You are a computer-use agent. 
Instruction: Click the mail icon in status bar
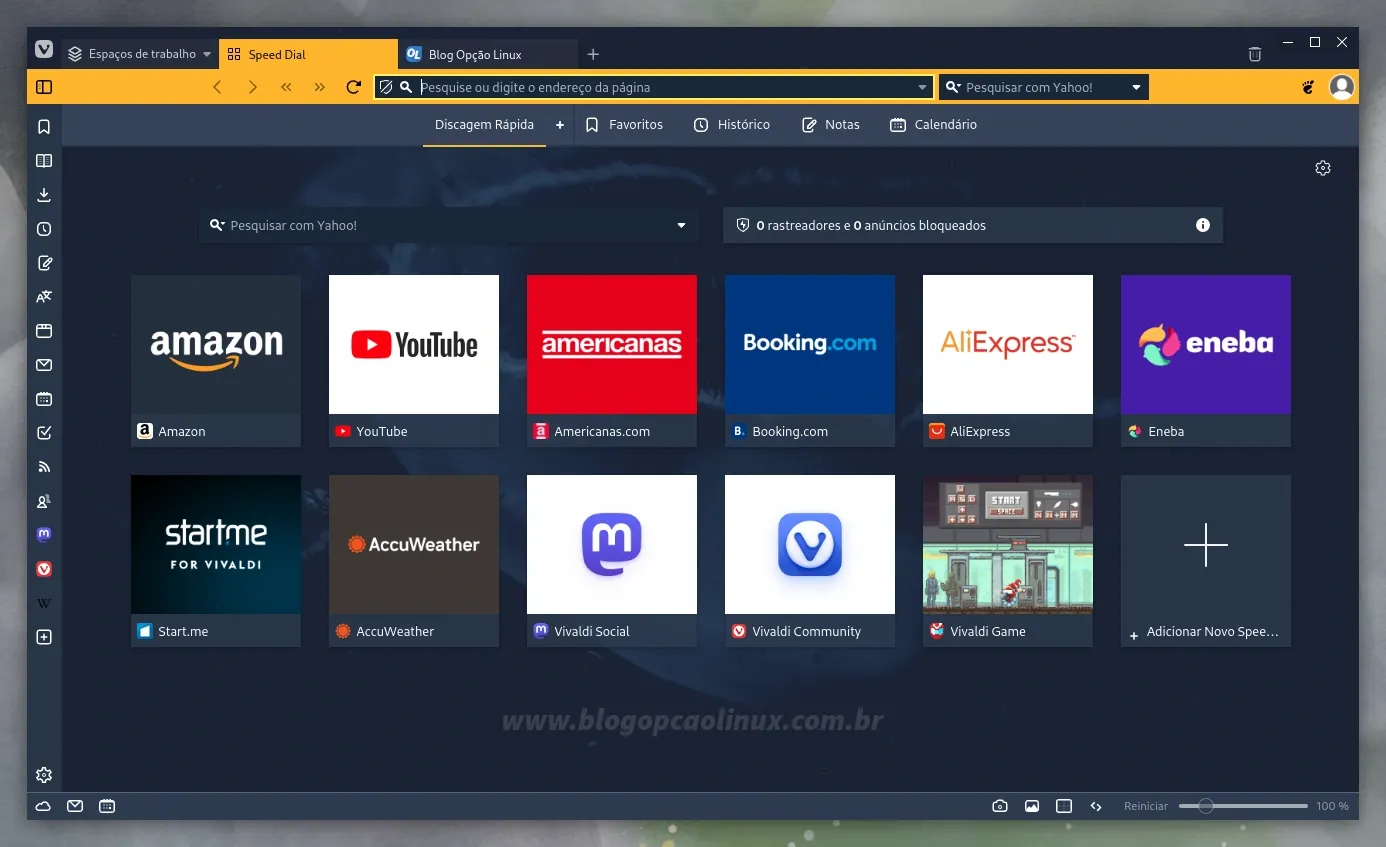coord(75,806)
